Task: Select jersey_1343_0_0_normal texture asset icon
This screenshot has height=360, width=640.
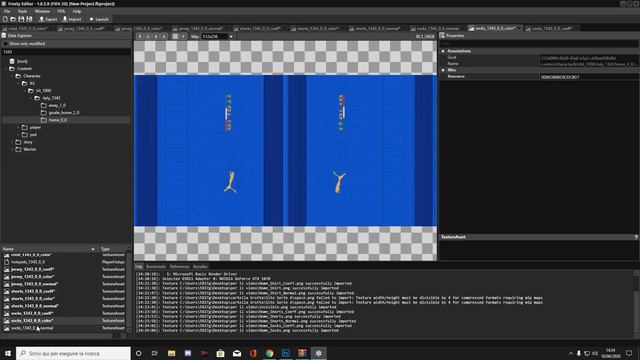Action: click(x=7, y=284)
